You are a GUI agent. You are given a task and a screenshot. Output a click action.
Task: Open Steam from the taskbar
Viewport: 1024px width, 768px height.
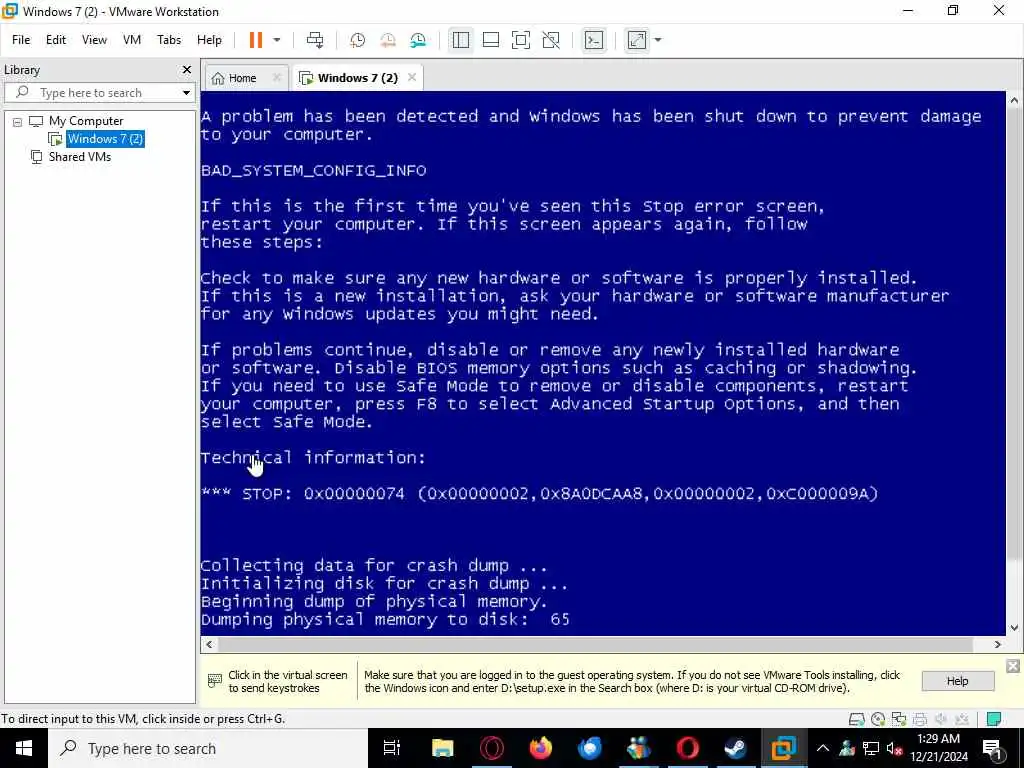coord(736,748)
